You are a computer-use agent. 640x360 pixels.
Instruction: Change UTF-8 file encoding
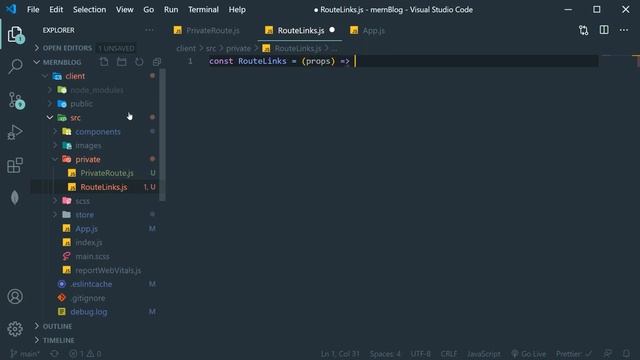coord(420,354)
